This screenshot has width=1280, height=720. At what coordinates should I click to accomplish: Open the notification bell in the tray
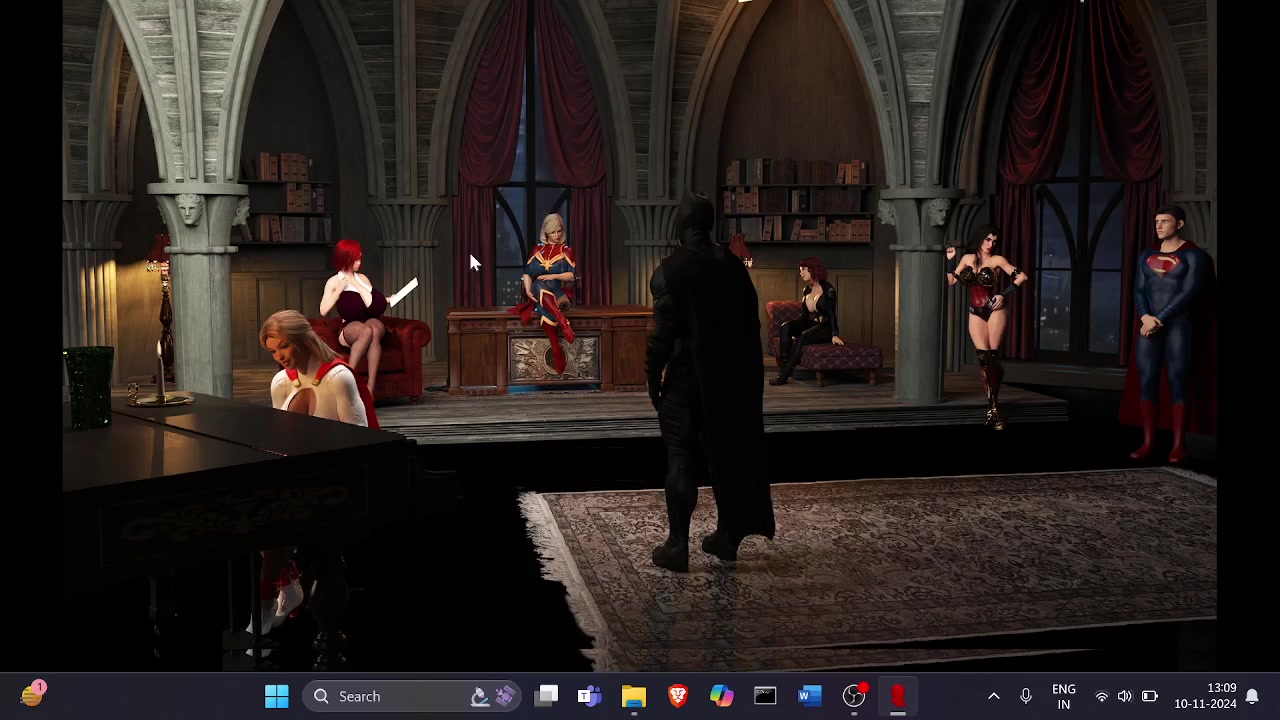tap(1252, 696)
